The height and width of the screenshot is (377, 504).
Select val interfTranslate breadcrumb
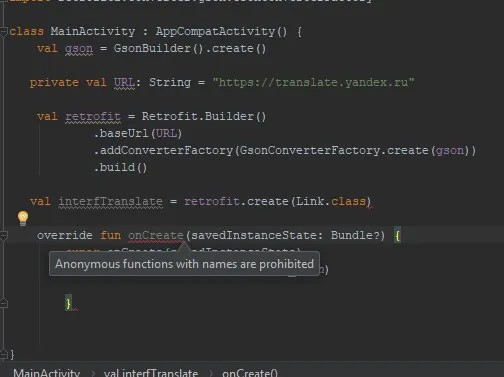coord(151,373)
